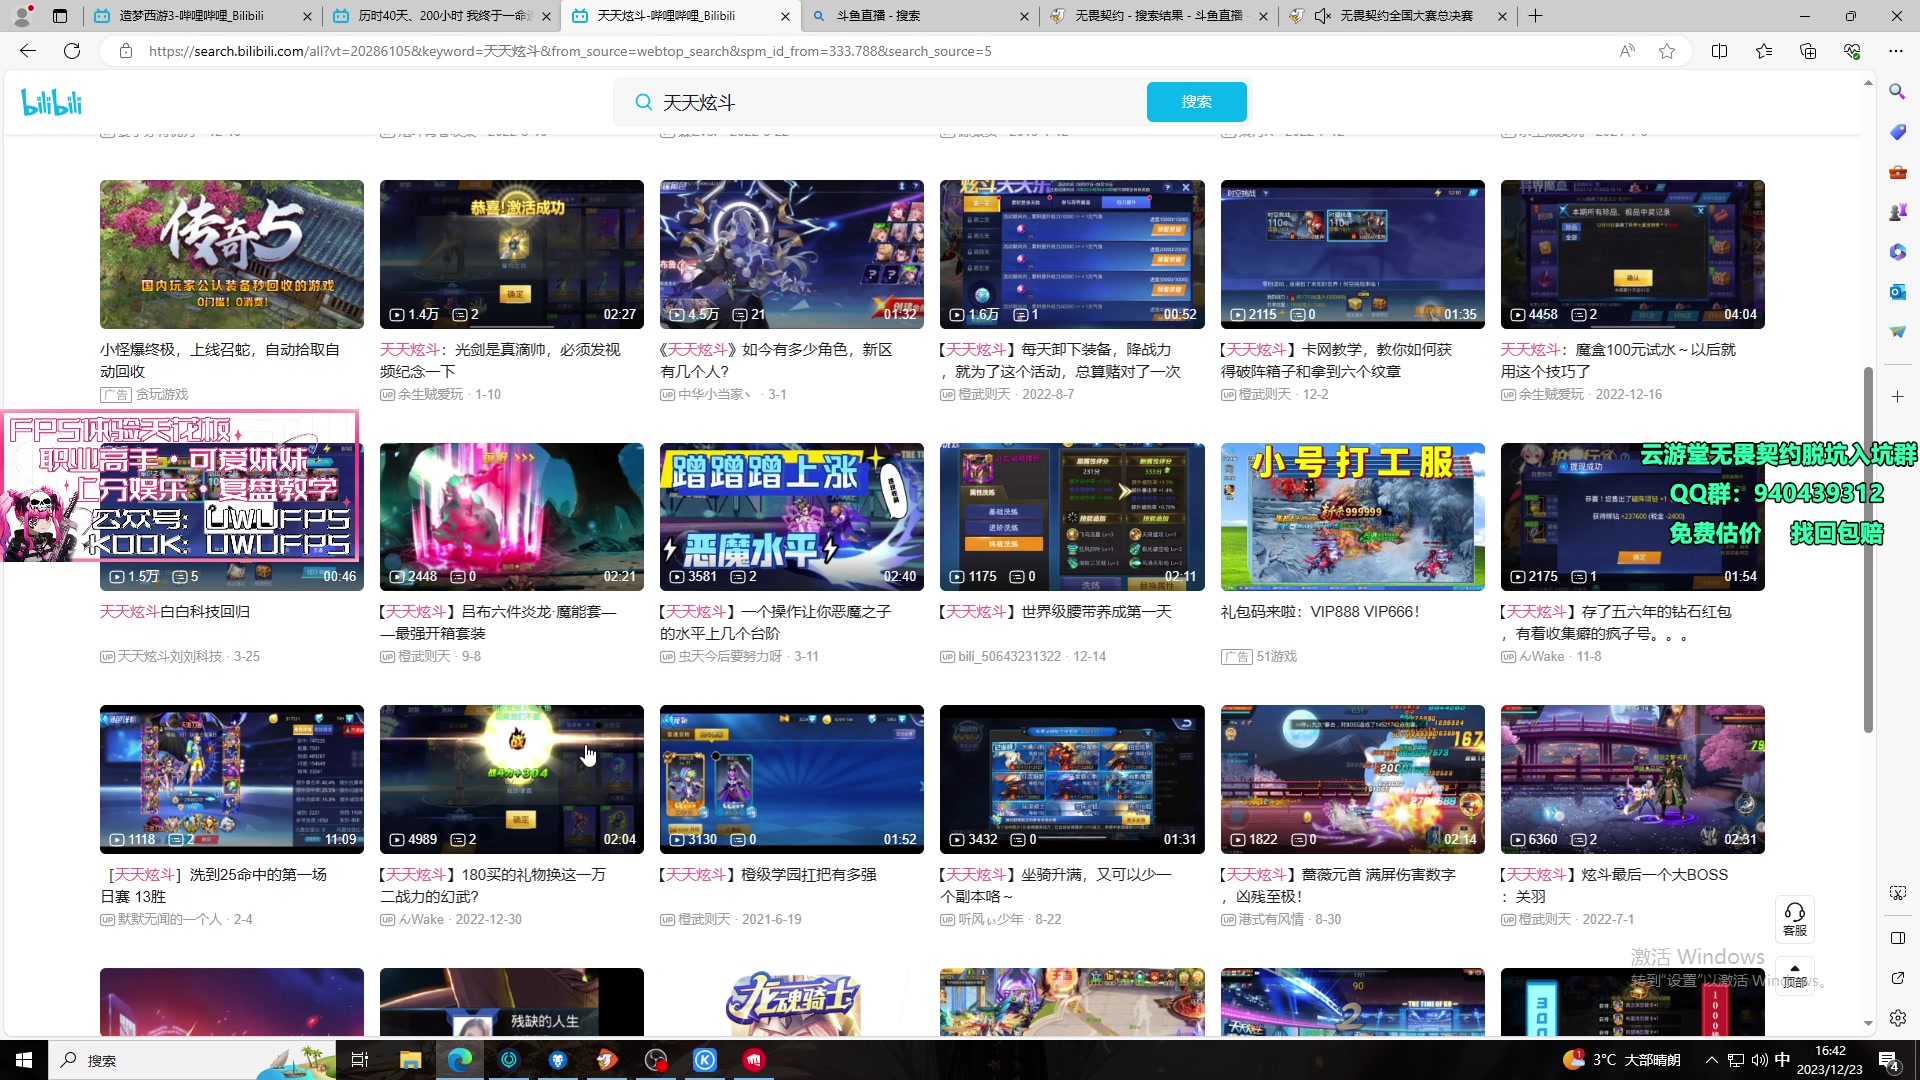Open split screen icon in toolbar

coord(1720,51)
